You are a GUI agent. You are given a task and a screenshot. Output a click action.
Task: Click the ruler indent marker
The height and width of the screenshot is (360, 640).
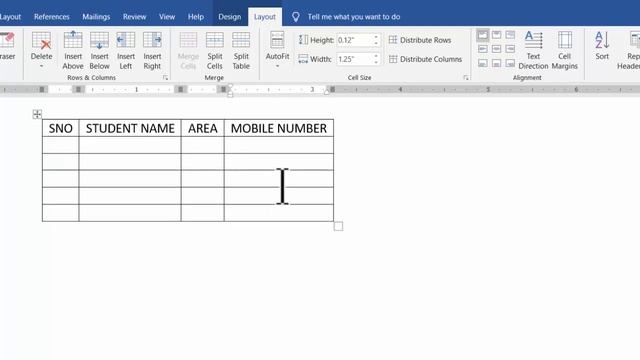point(230,90)
